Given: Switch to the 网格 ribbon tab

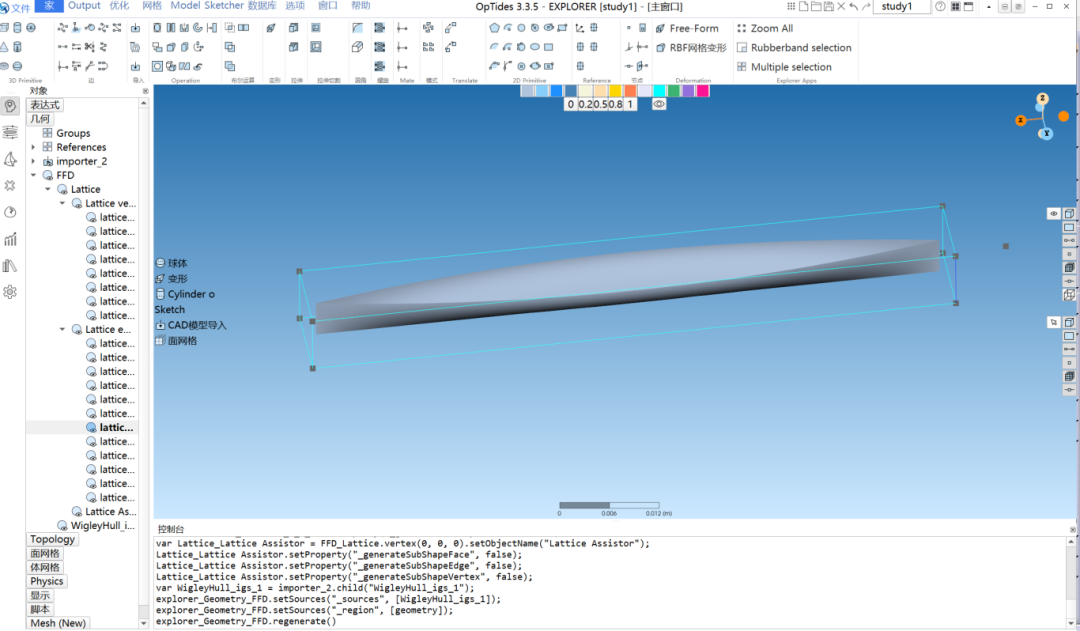Looking at the screenshot, I should click(151, 6).
